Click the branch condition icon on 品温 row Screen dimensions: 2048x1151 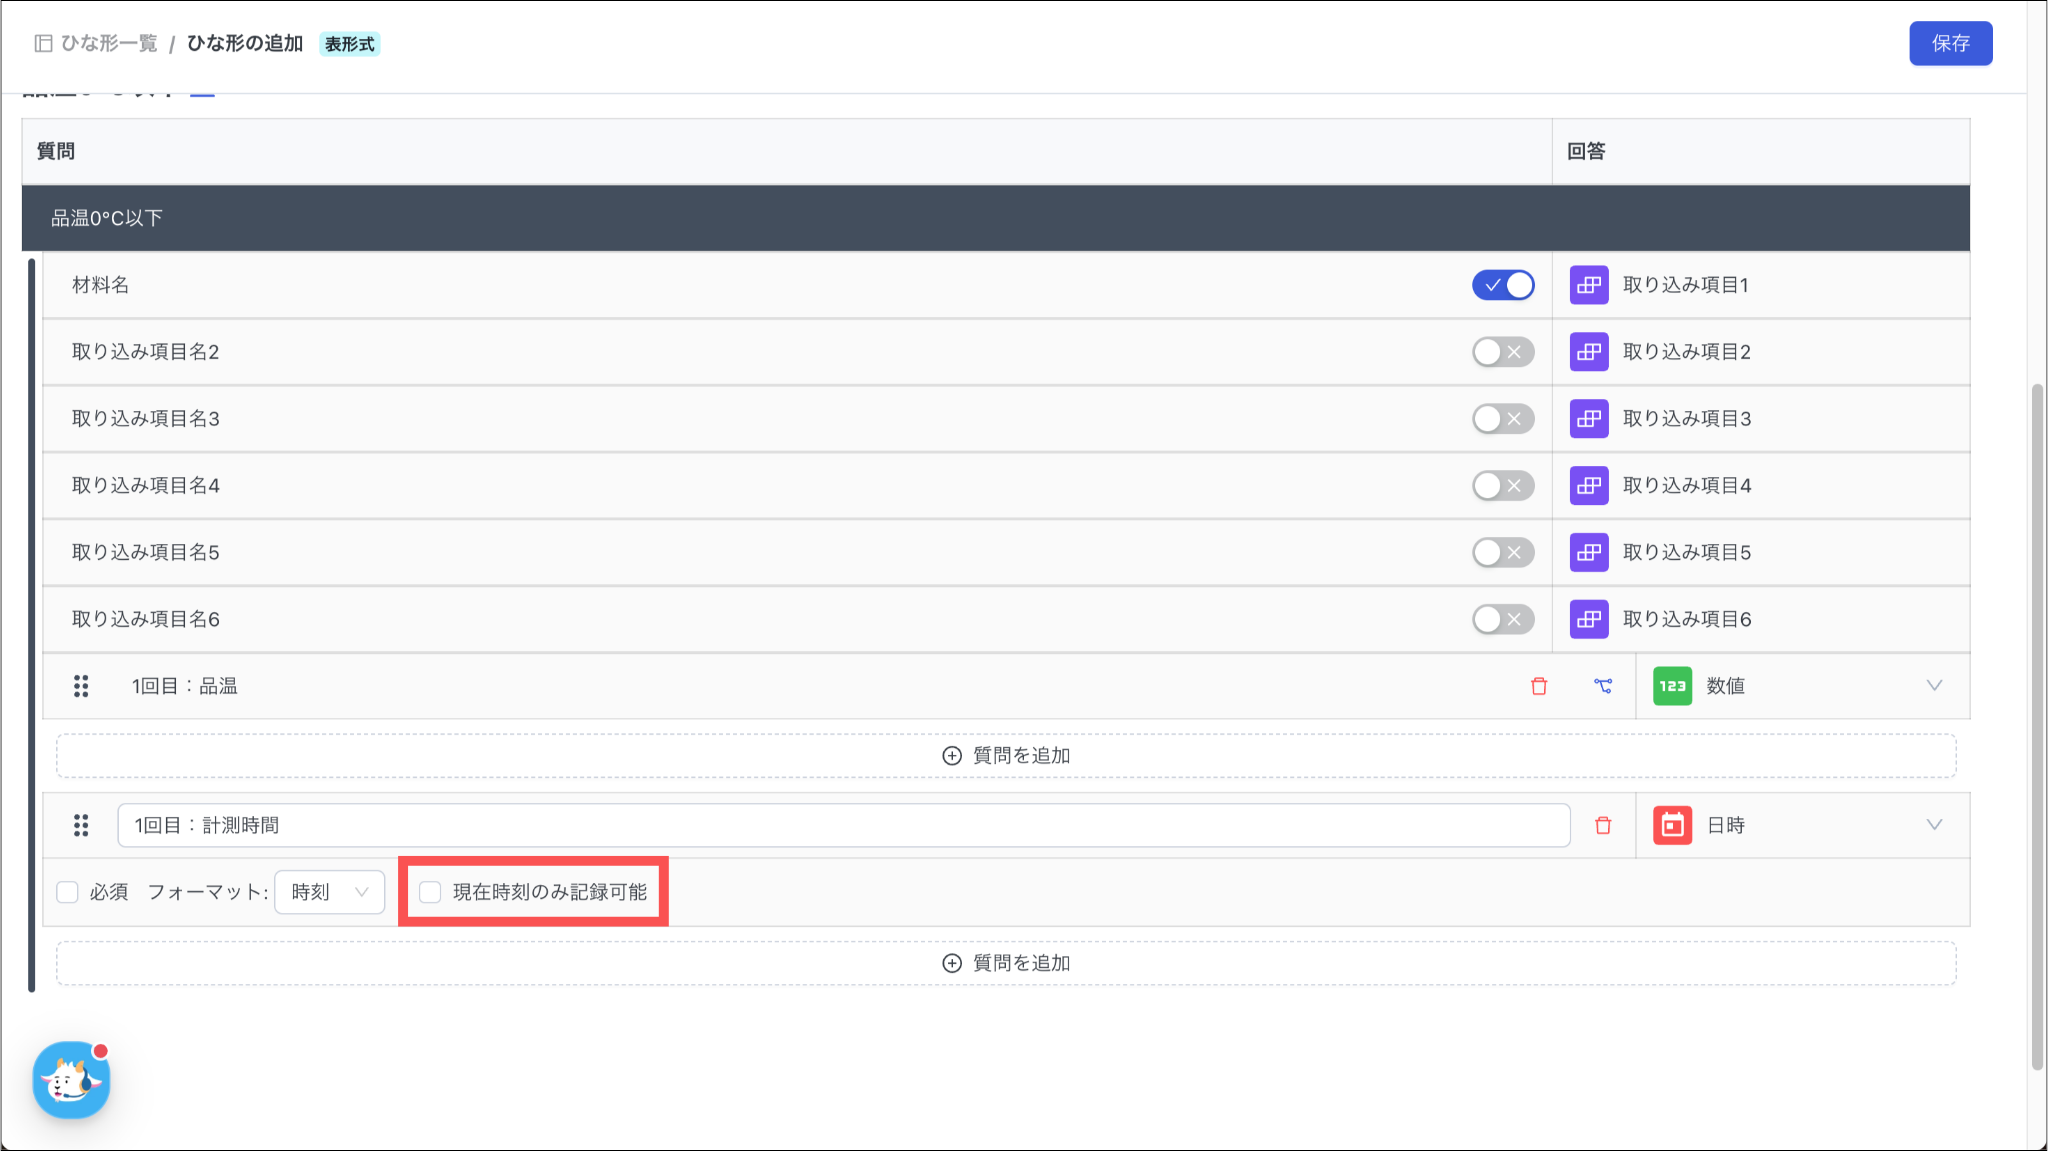click(1603, 686)
